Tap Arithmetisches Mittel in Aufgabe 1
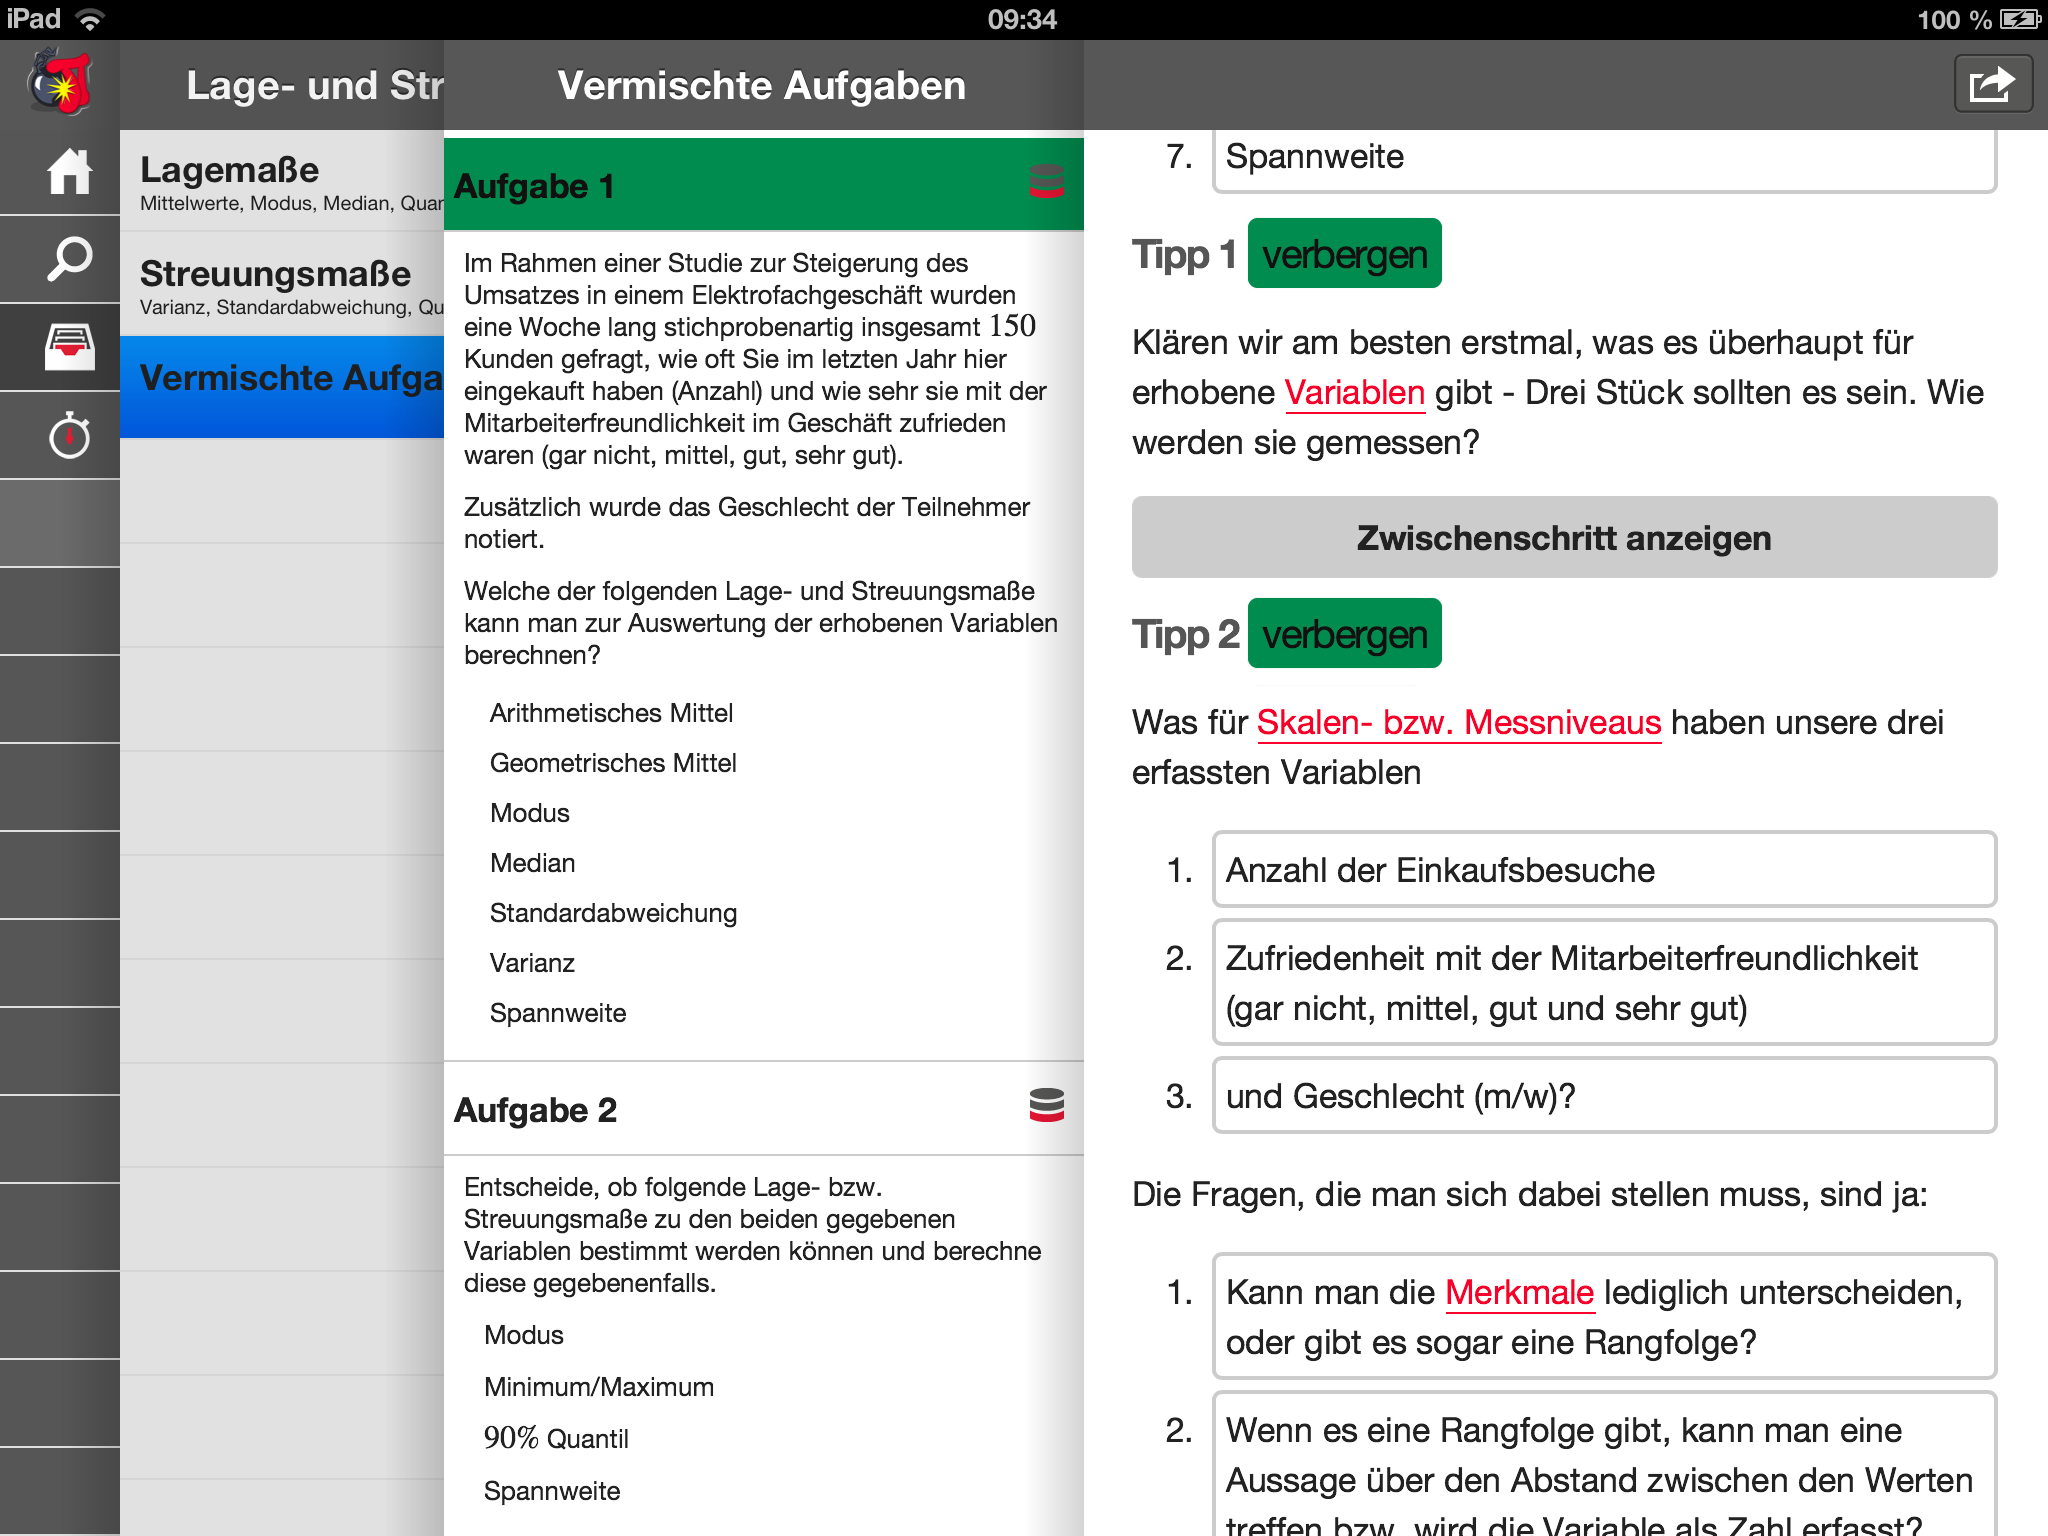Viewport: 2048px width, 1536px height. pyautogui.click(x=611, y=713)
